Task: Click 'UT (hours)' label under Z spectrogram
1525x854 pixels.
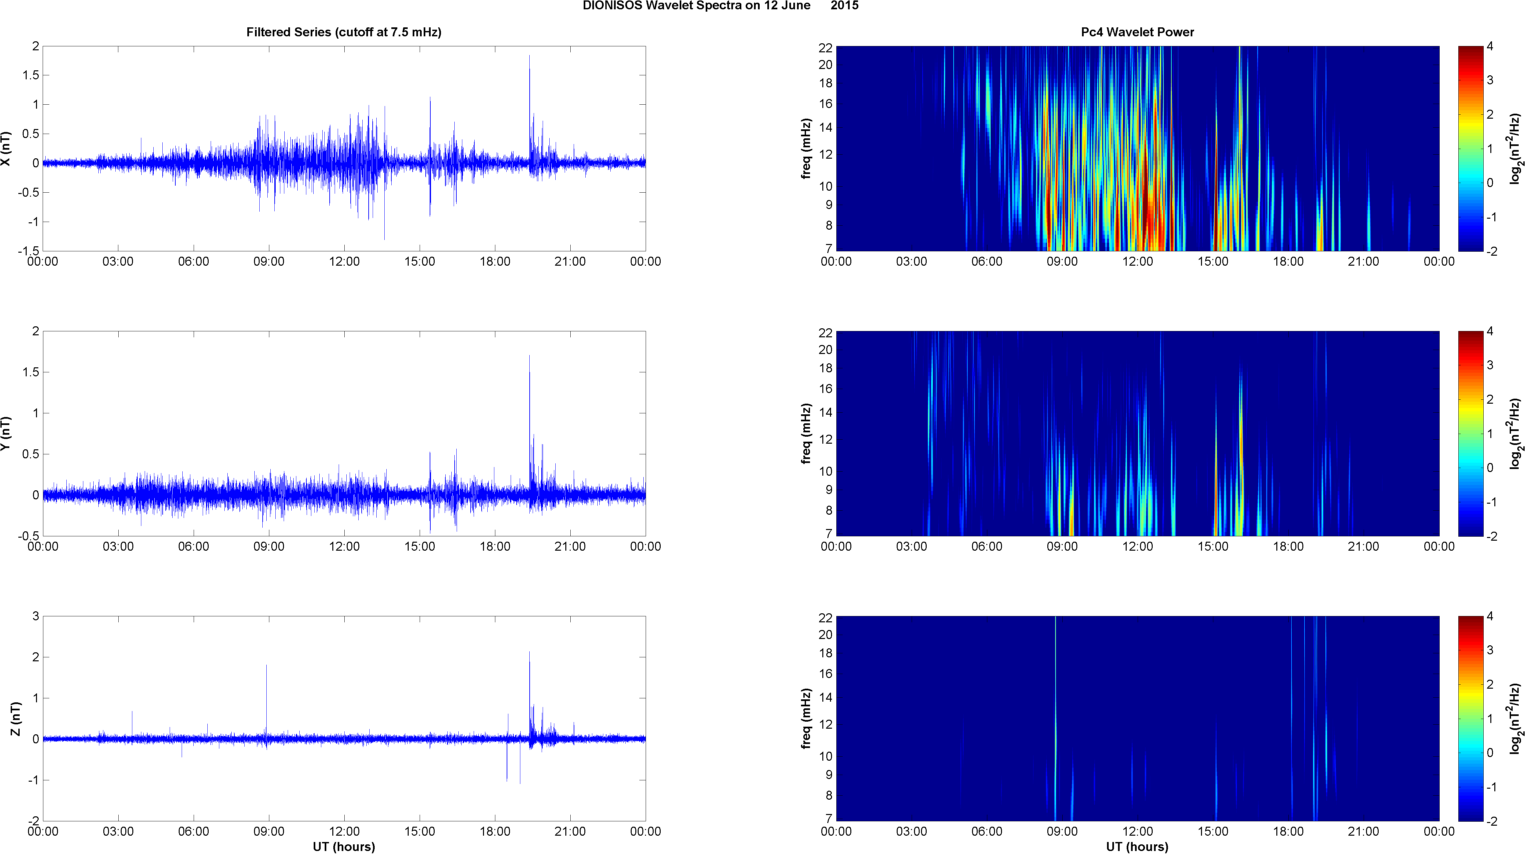Action: (1137, 846)
